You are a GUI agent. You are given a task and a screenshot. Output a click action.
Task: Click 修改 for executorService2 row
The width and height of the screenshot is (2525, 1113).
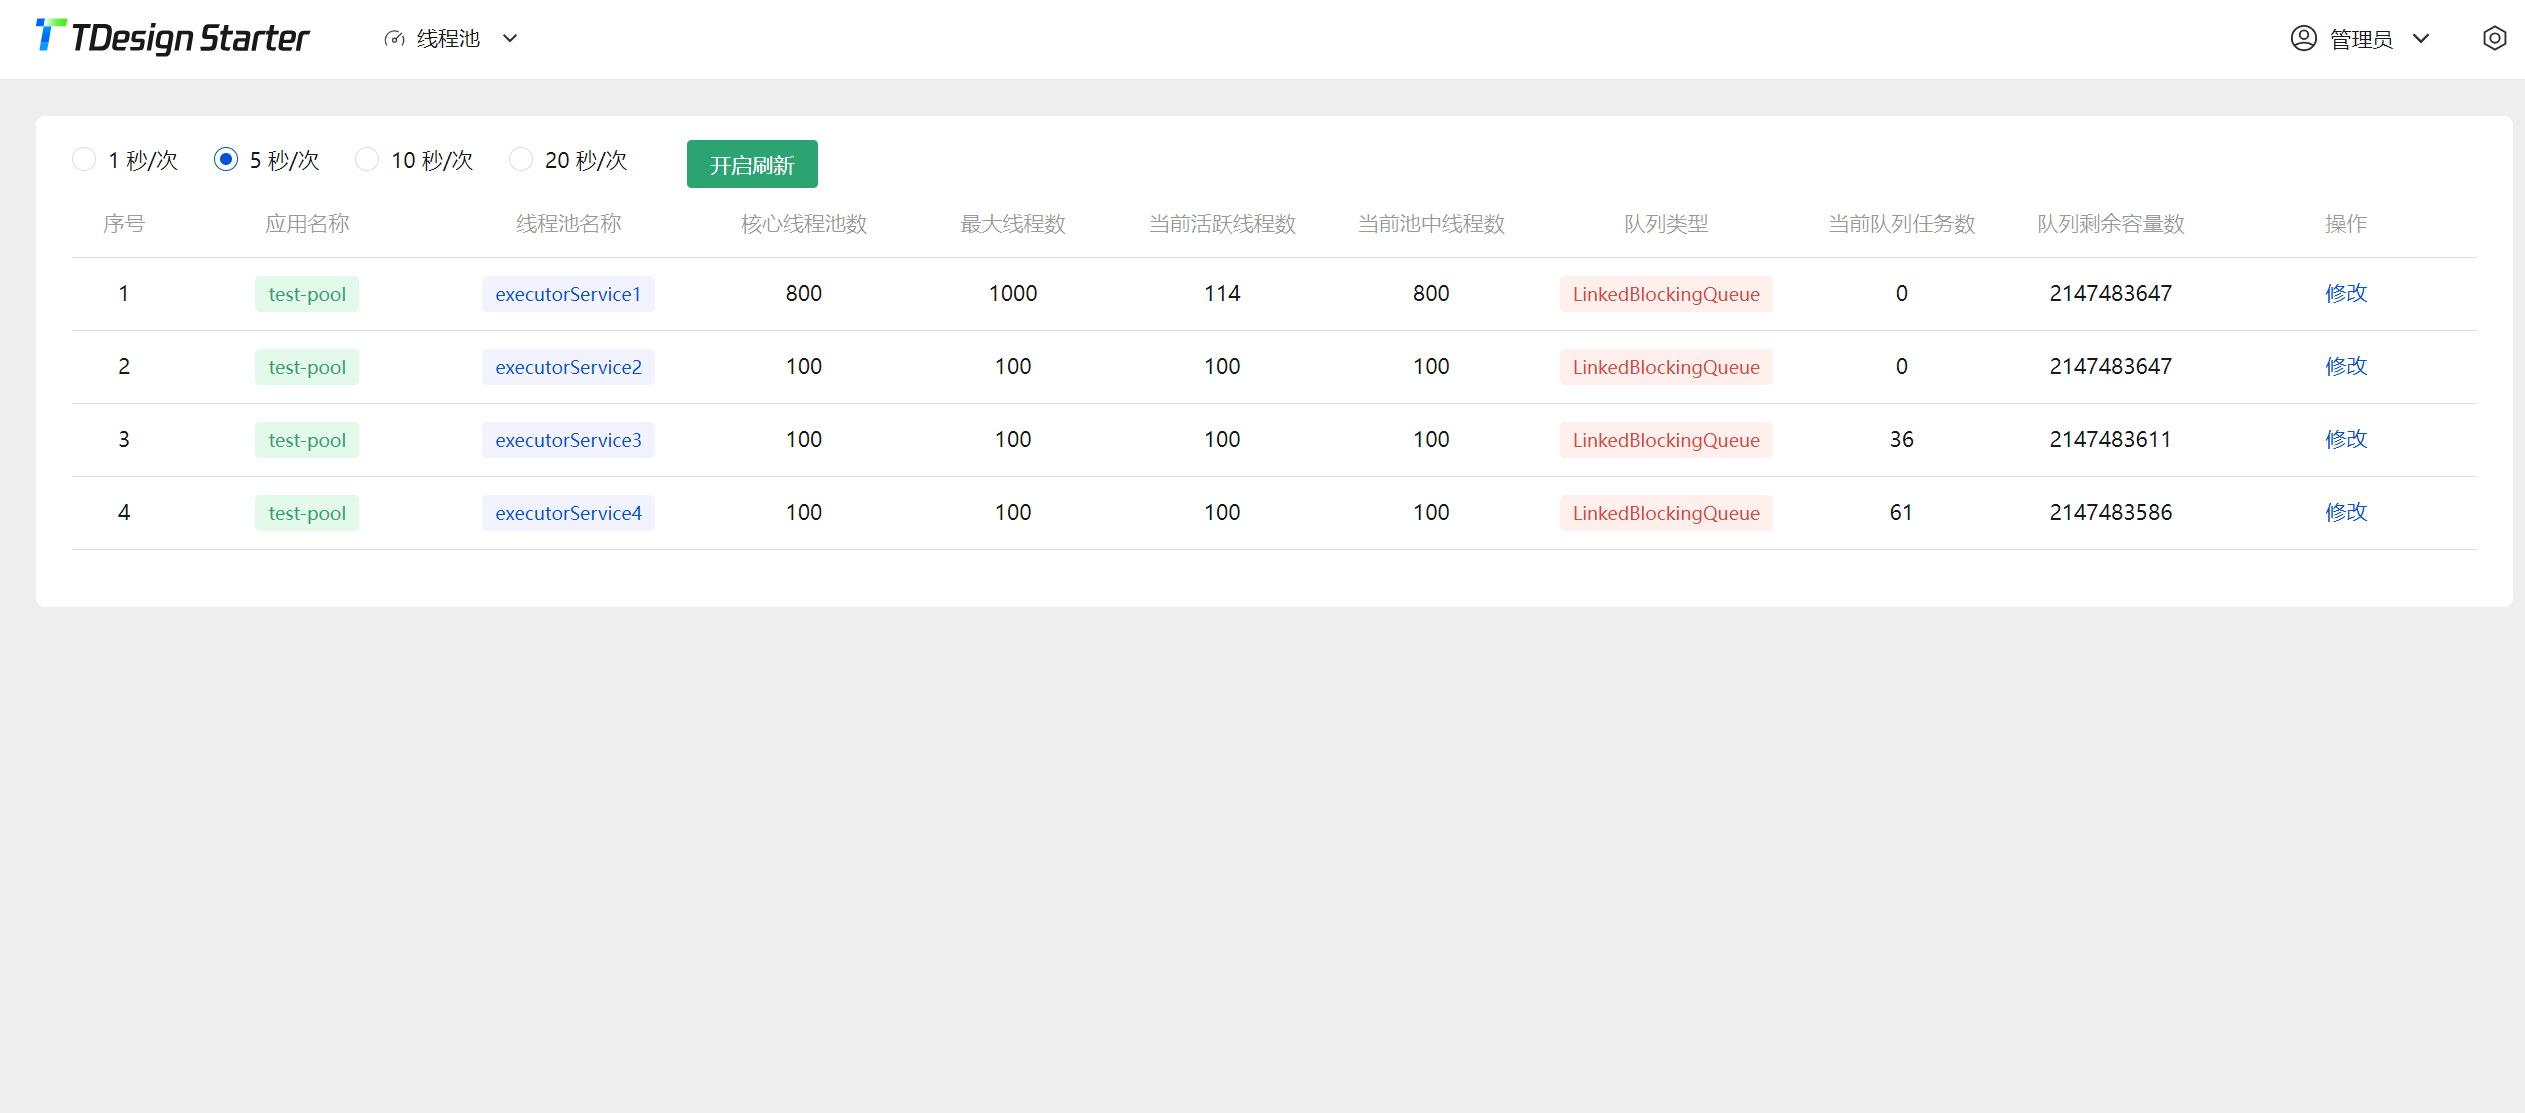(2345, 366)
